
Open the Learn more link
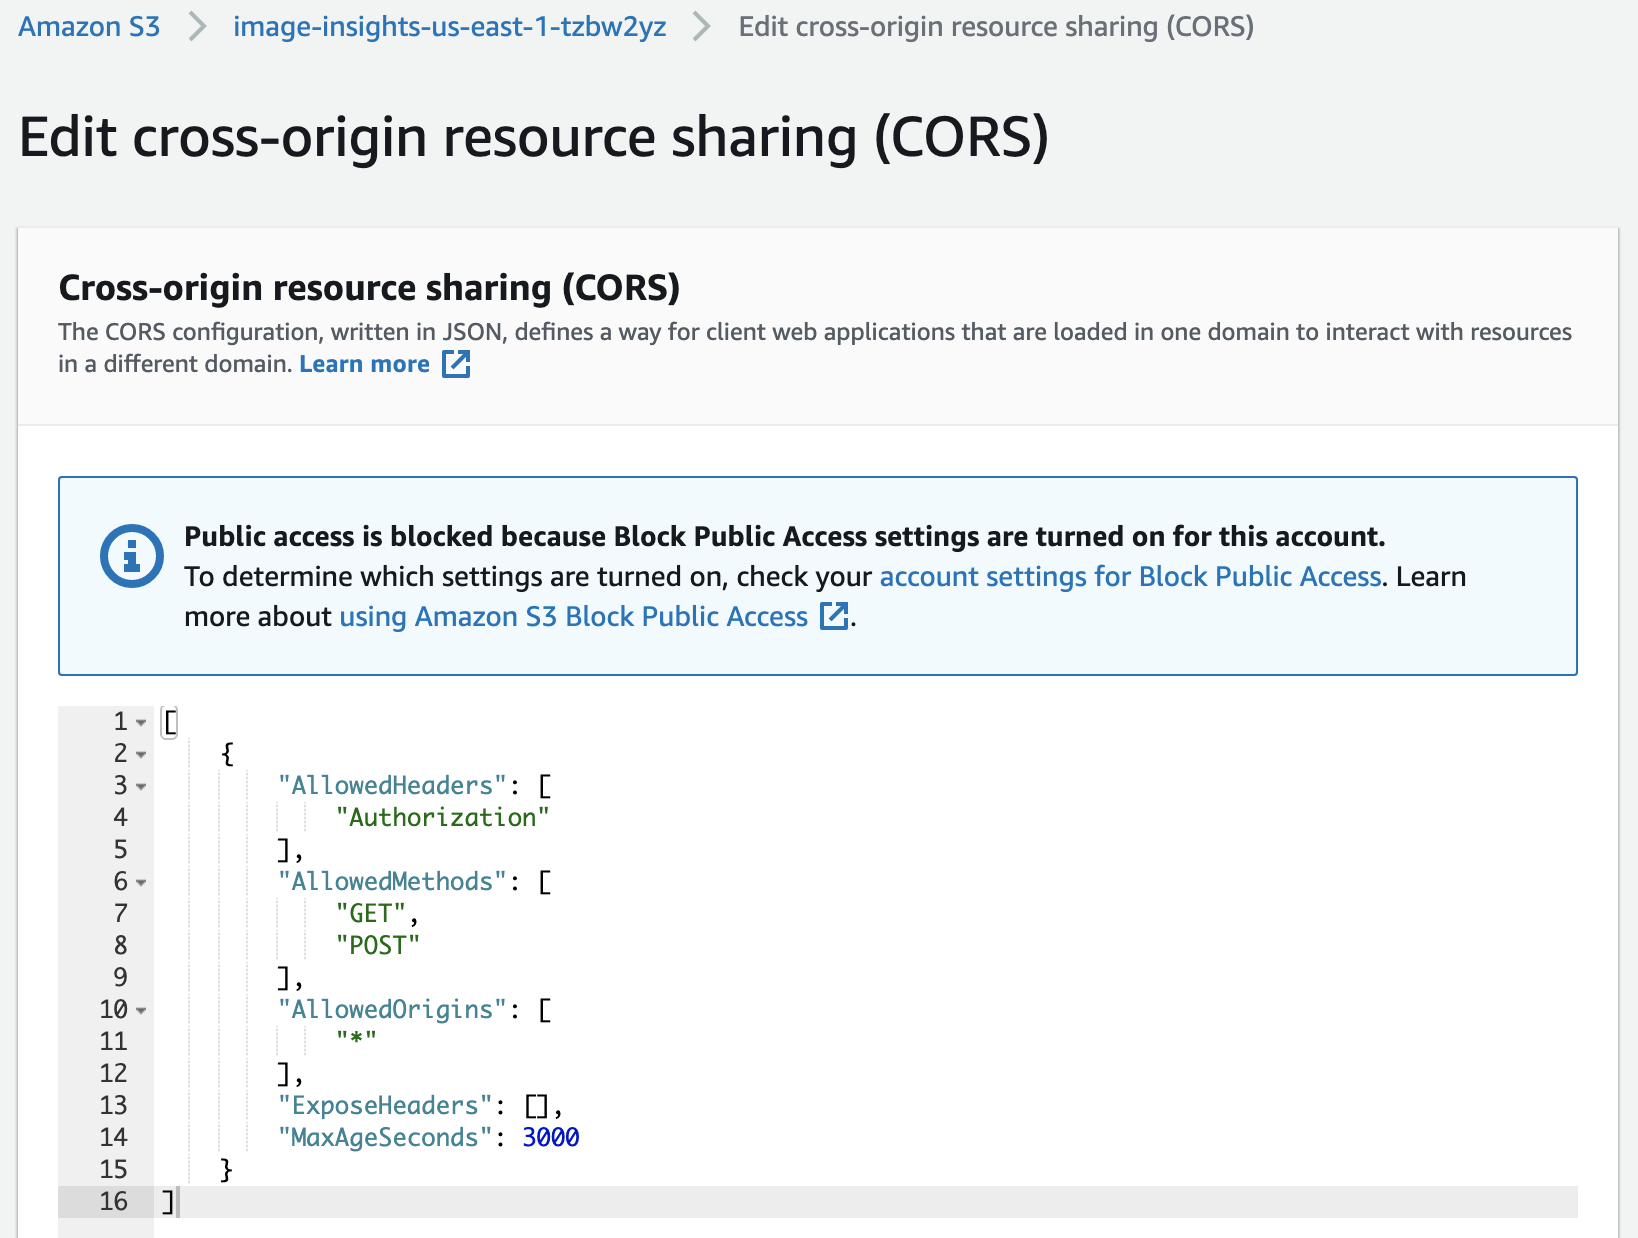[x=364, y=364]
